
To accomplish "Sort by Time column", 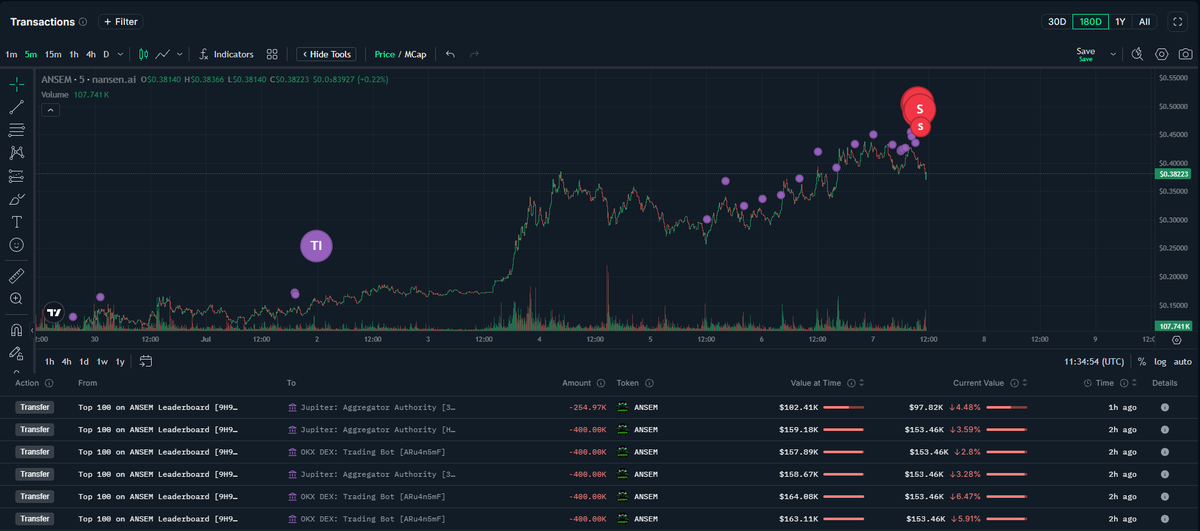I will point(1133,383).
